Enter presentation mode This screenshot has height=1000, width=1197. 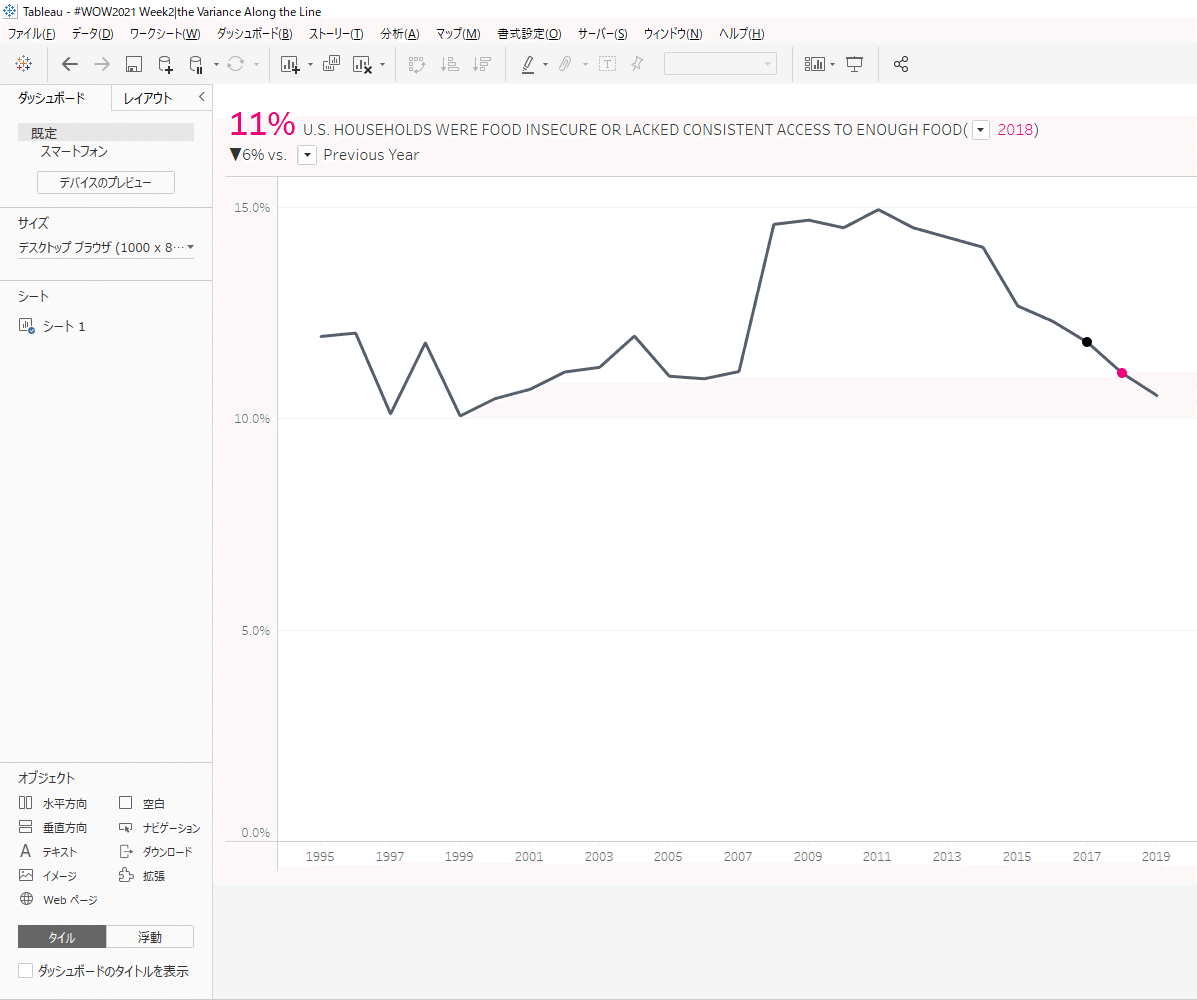tap(855, 64)
